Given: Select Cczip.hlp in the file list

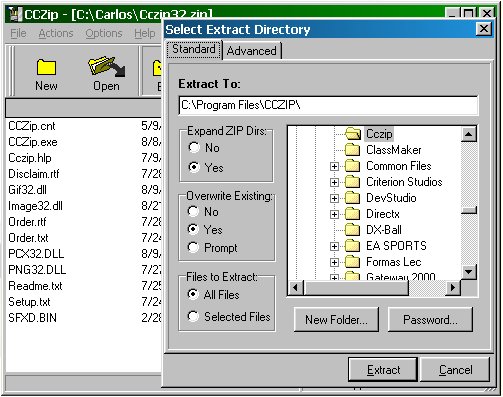Looking at the screenshot, I should tap(30, 158).
